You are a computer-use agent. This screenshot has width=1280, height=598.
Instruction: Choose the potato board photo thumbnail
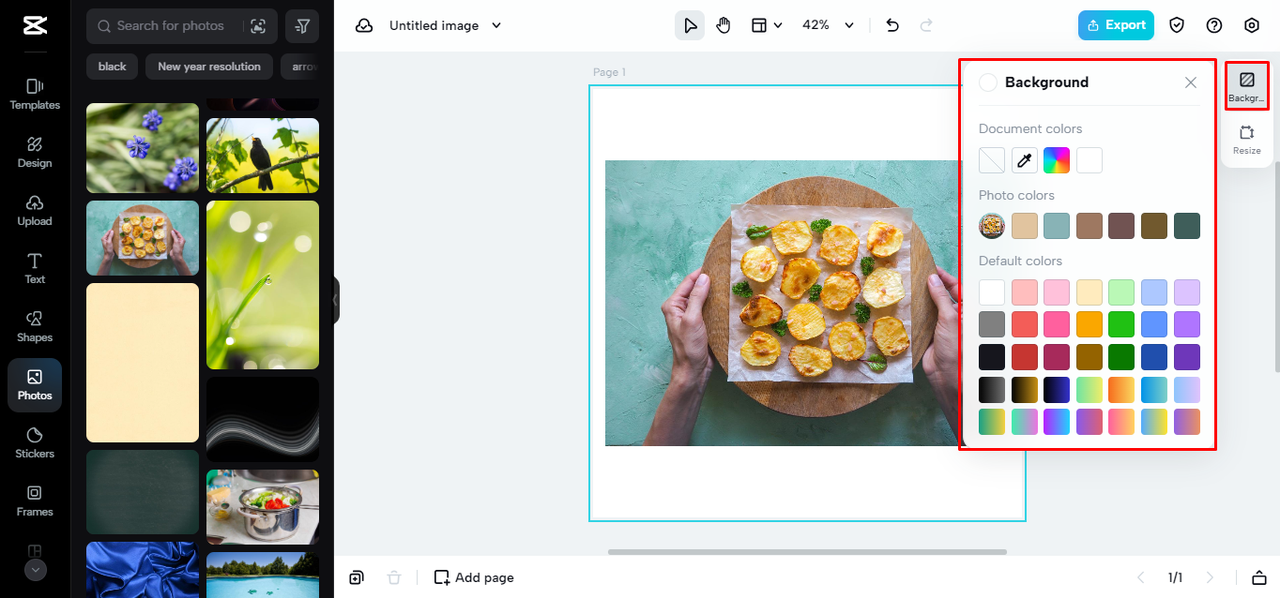142,238
